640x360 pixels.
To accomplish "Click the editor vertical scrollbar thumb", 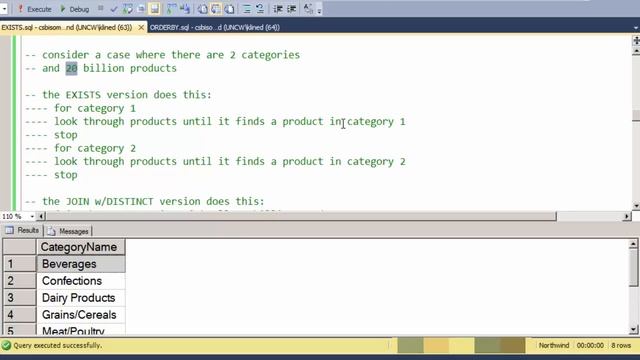I will (636, 115).
